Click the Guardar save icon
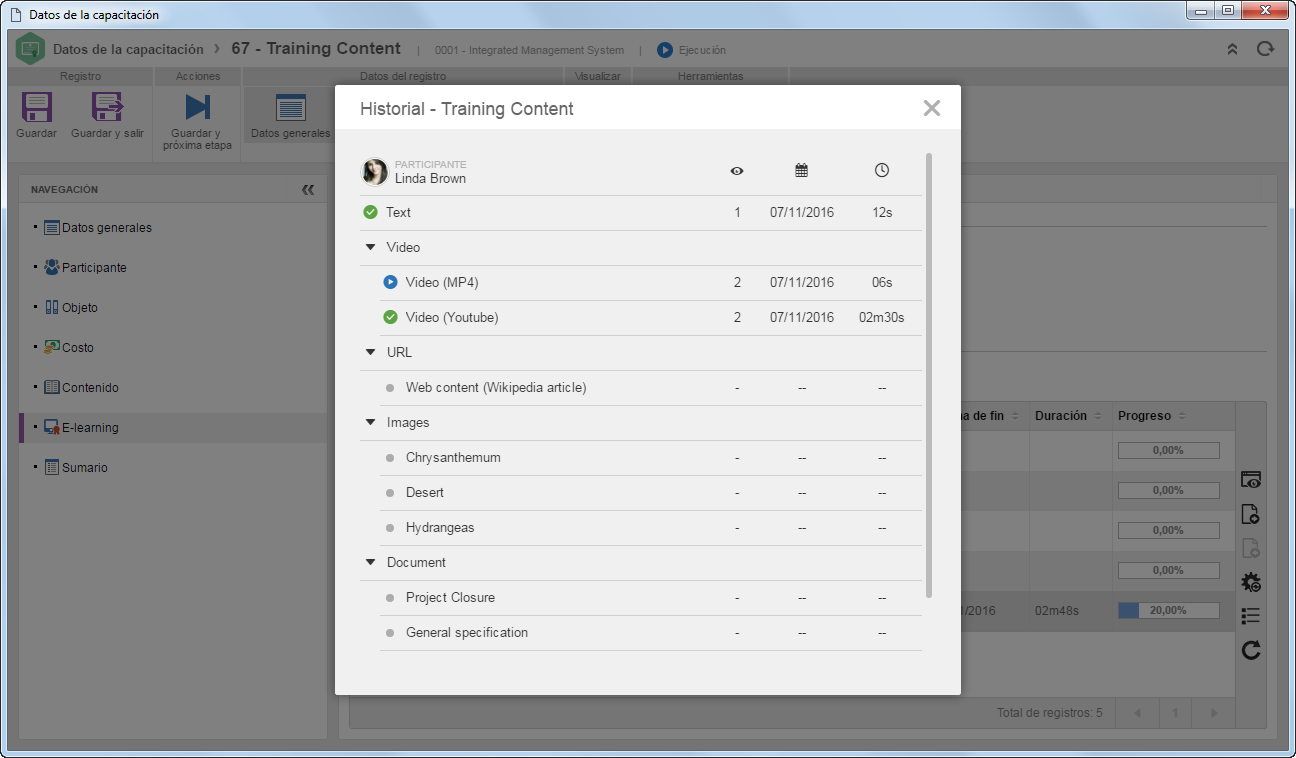The image size is (1296, 758). tap(37, 107)
